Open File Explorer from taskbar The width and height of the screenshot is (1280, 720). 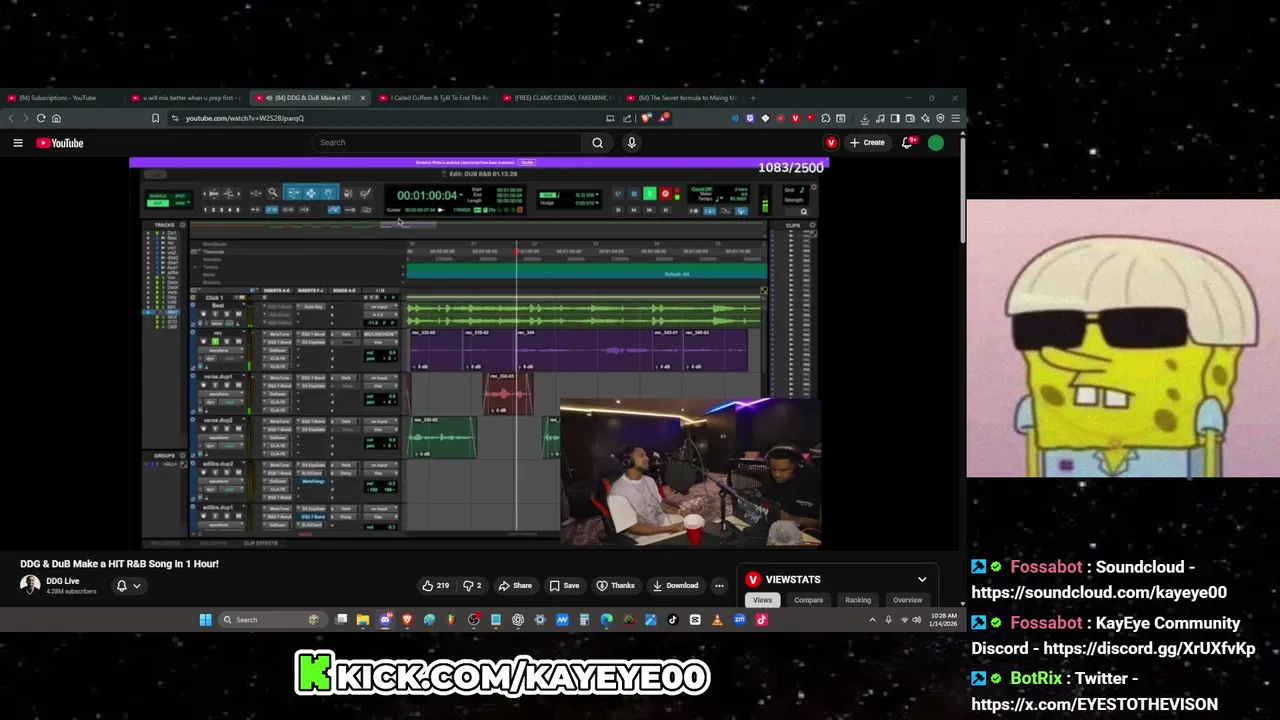coord(363,620)
